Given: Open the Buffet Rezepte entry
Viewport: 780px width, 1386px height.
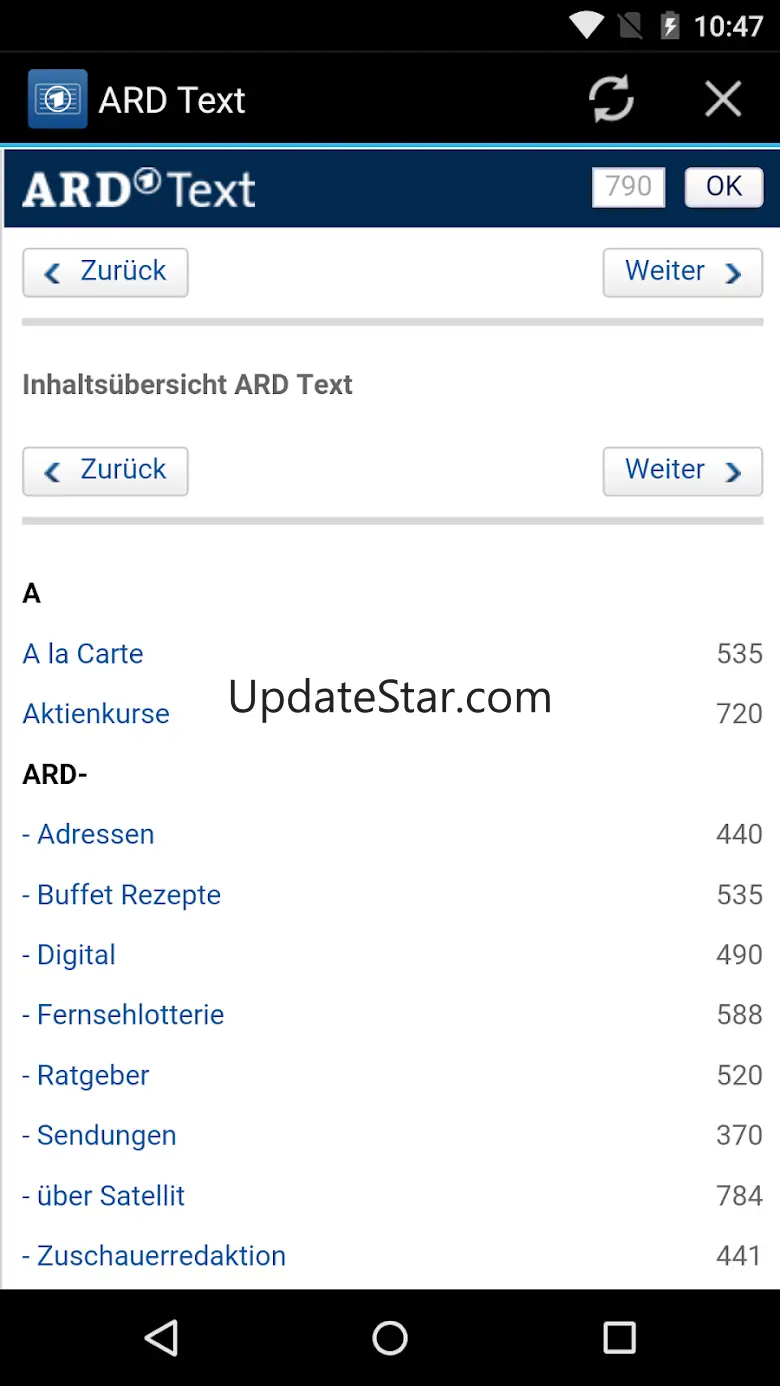Looking at the screenshot, I should 122,895.
